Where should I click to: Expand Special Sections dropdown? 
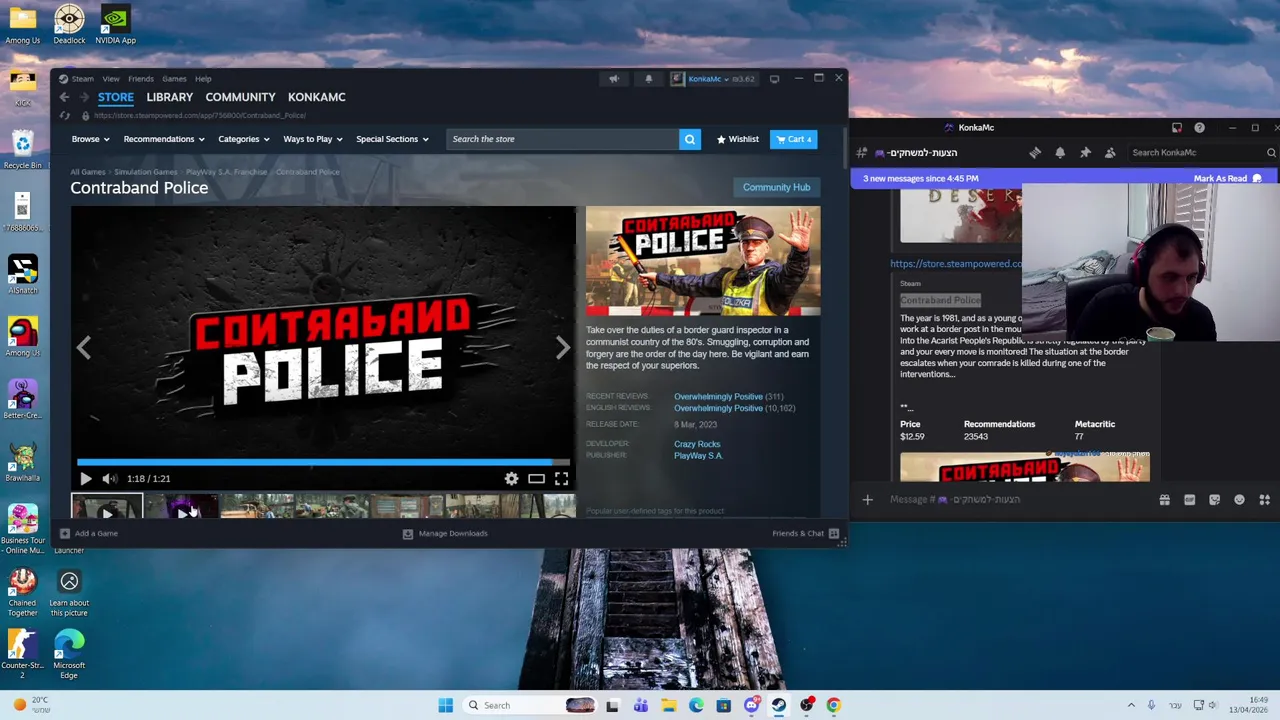point(392,139)
